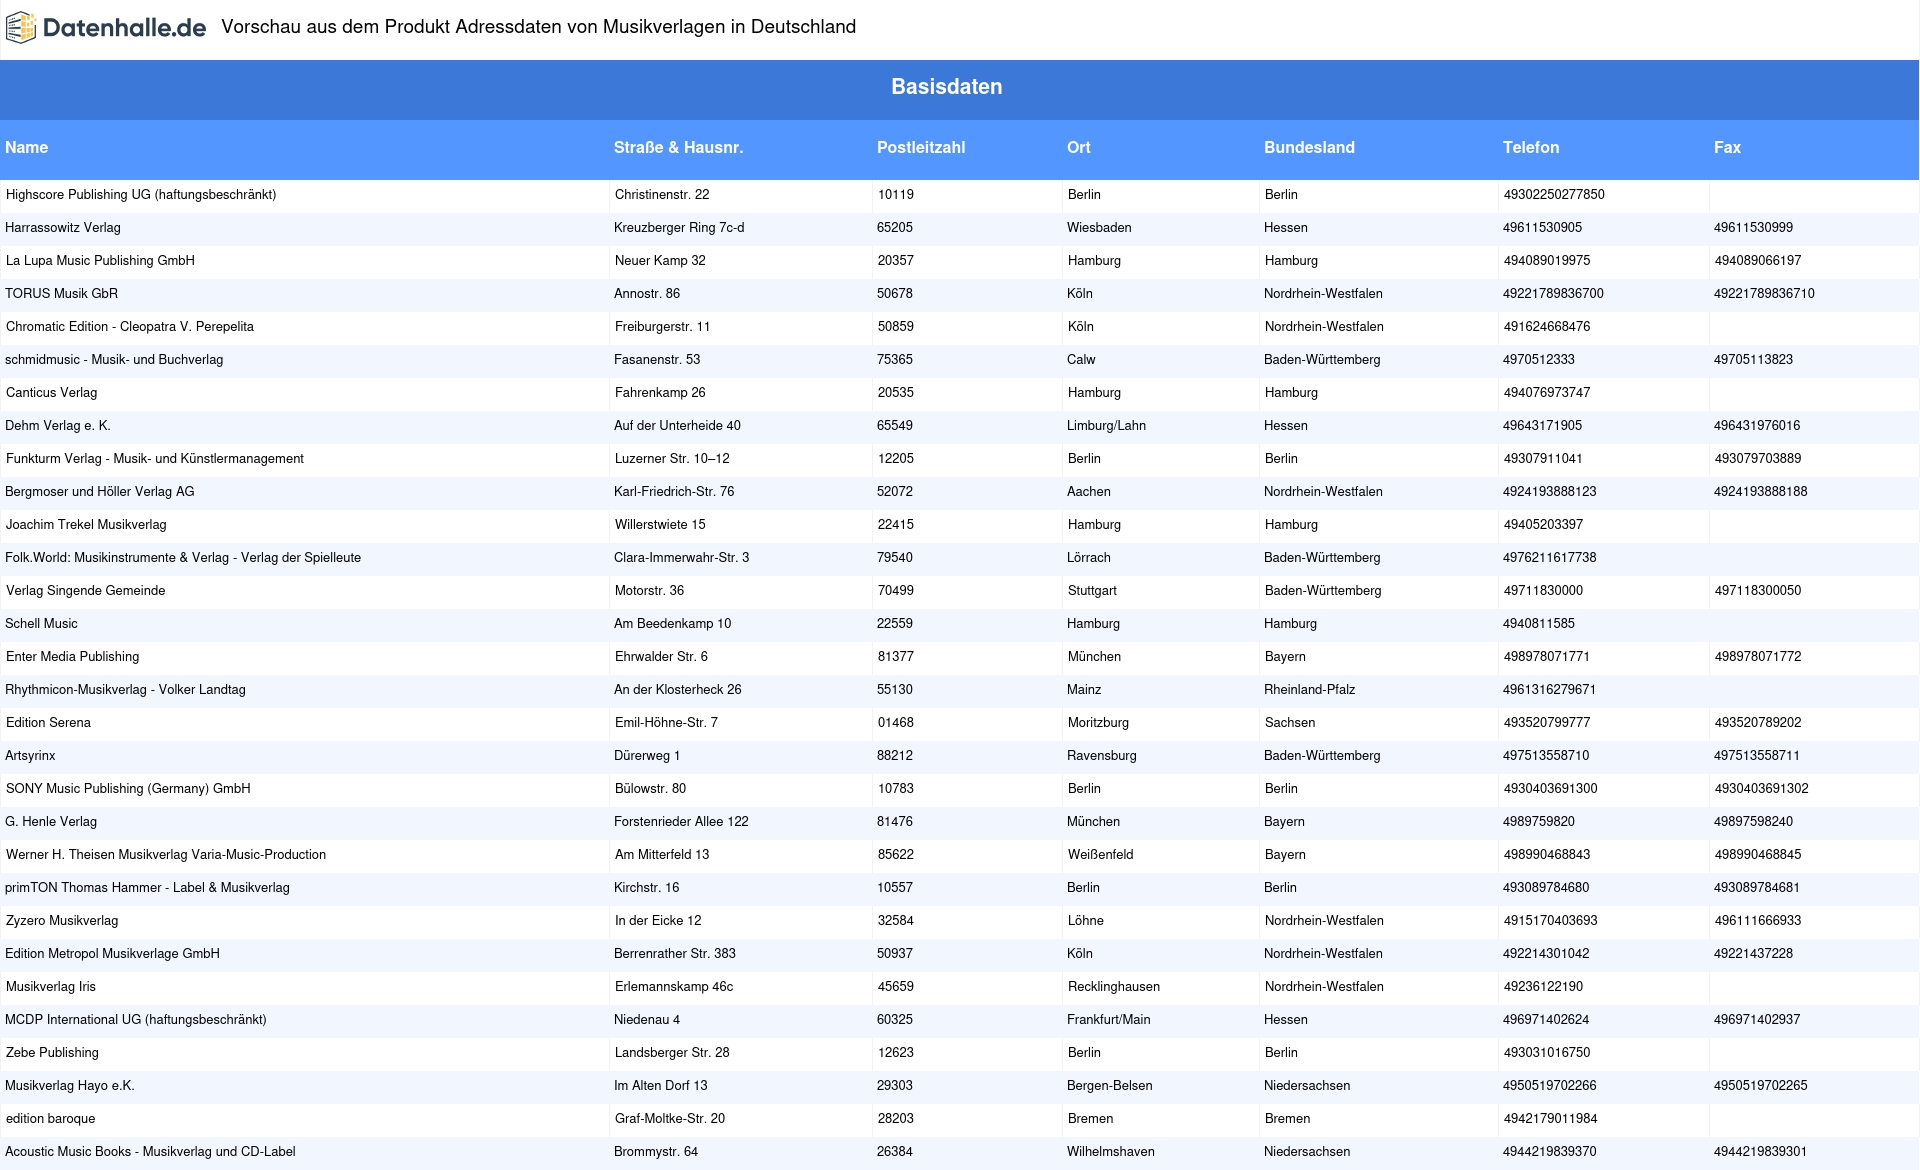The width and height of the screenshot is (1920, 1170).
Task: Select phone number 4961316279671
Action: 1549,690
